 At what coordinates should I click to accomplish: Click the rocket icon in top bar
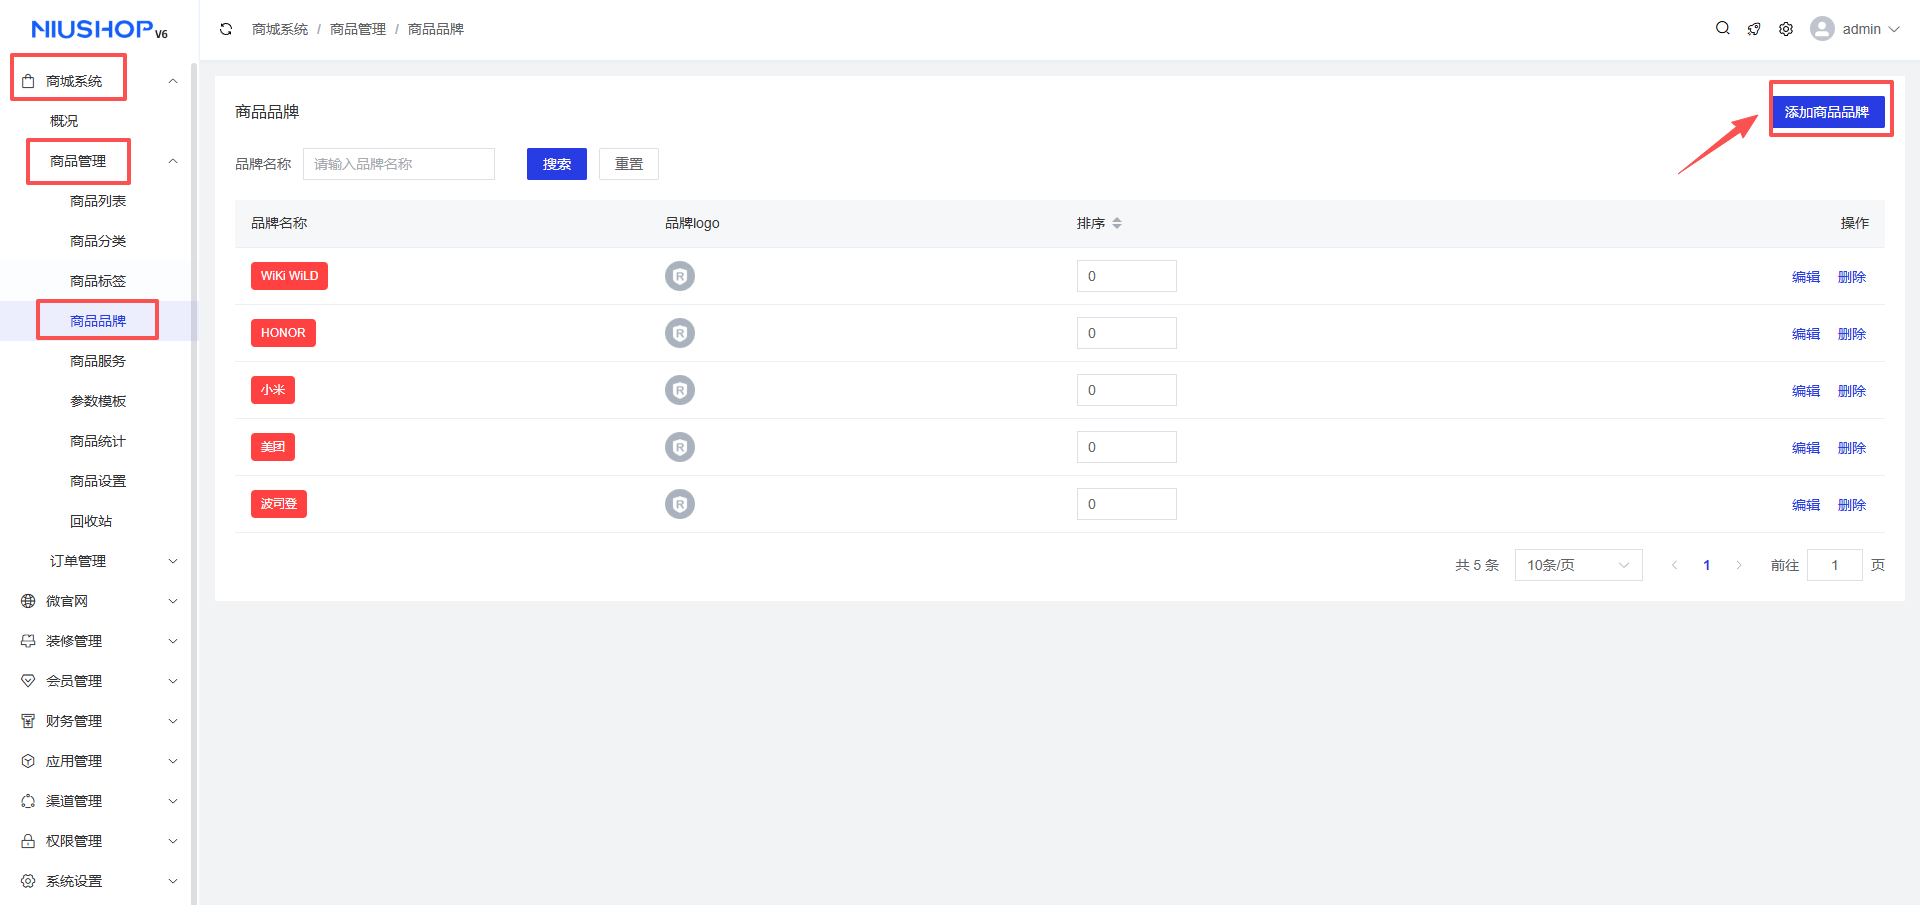1754,29
